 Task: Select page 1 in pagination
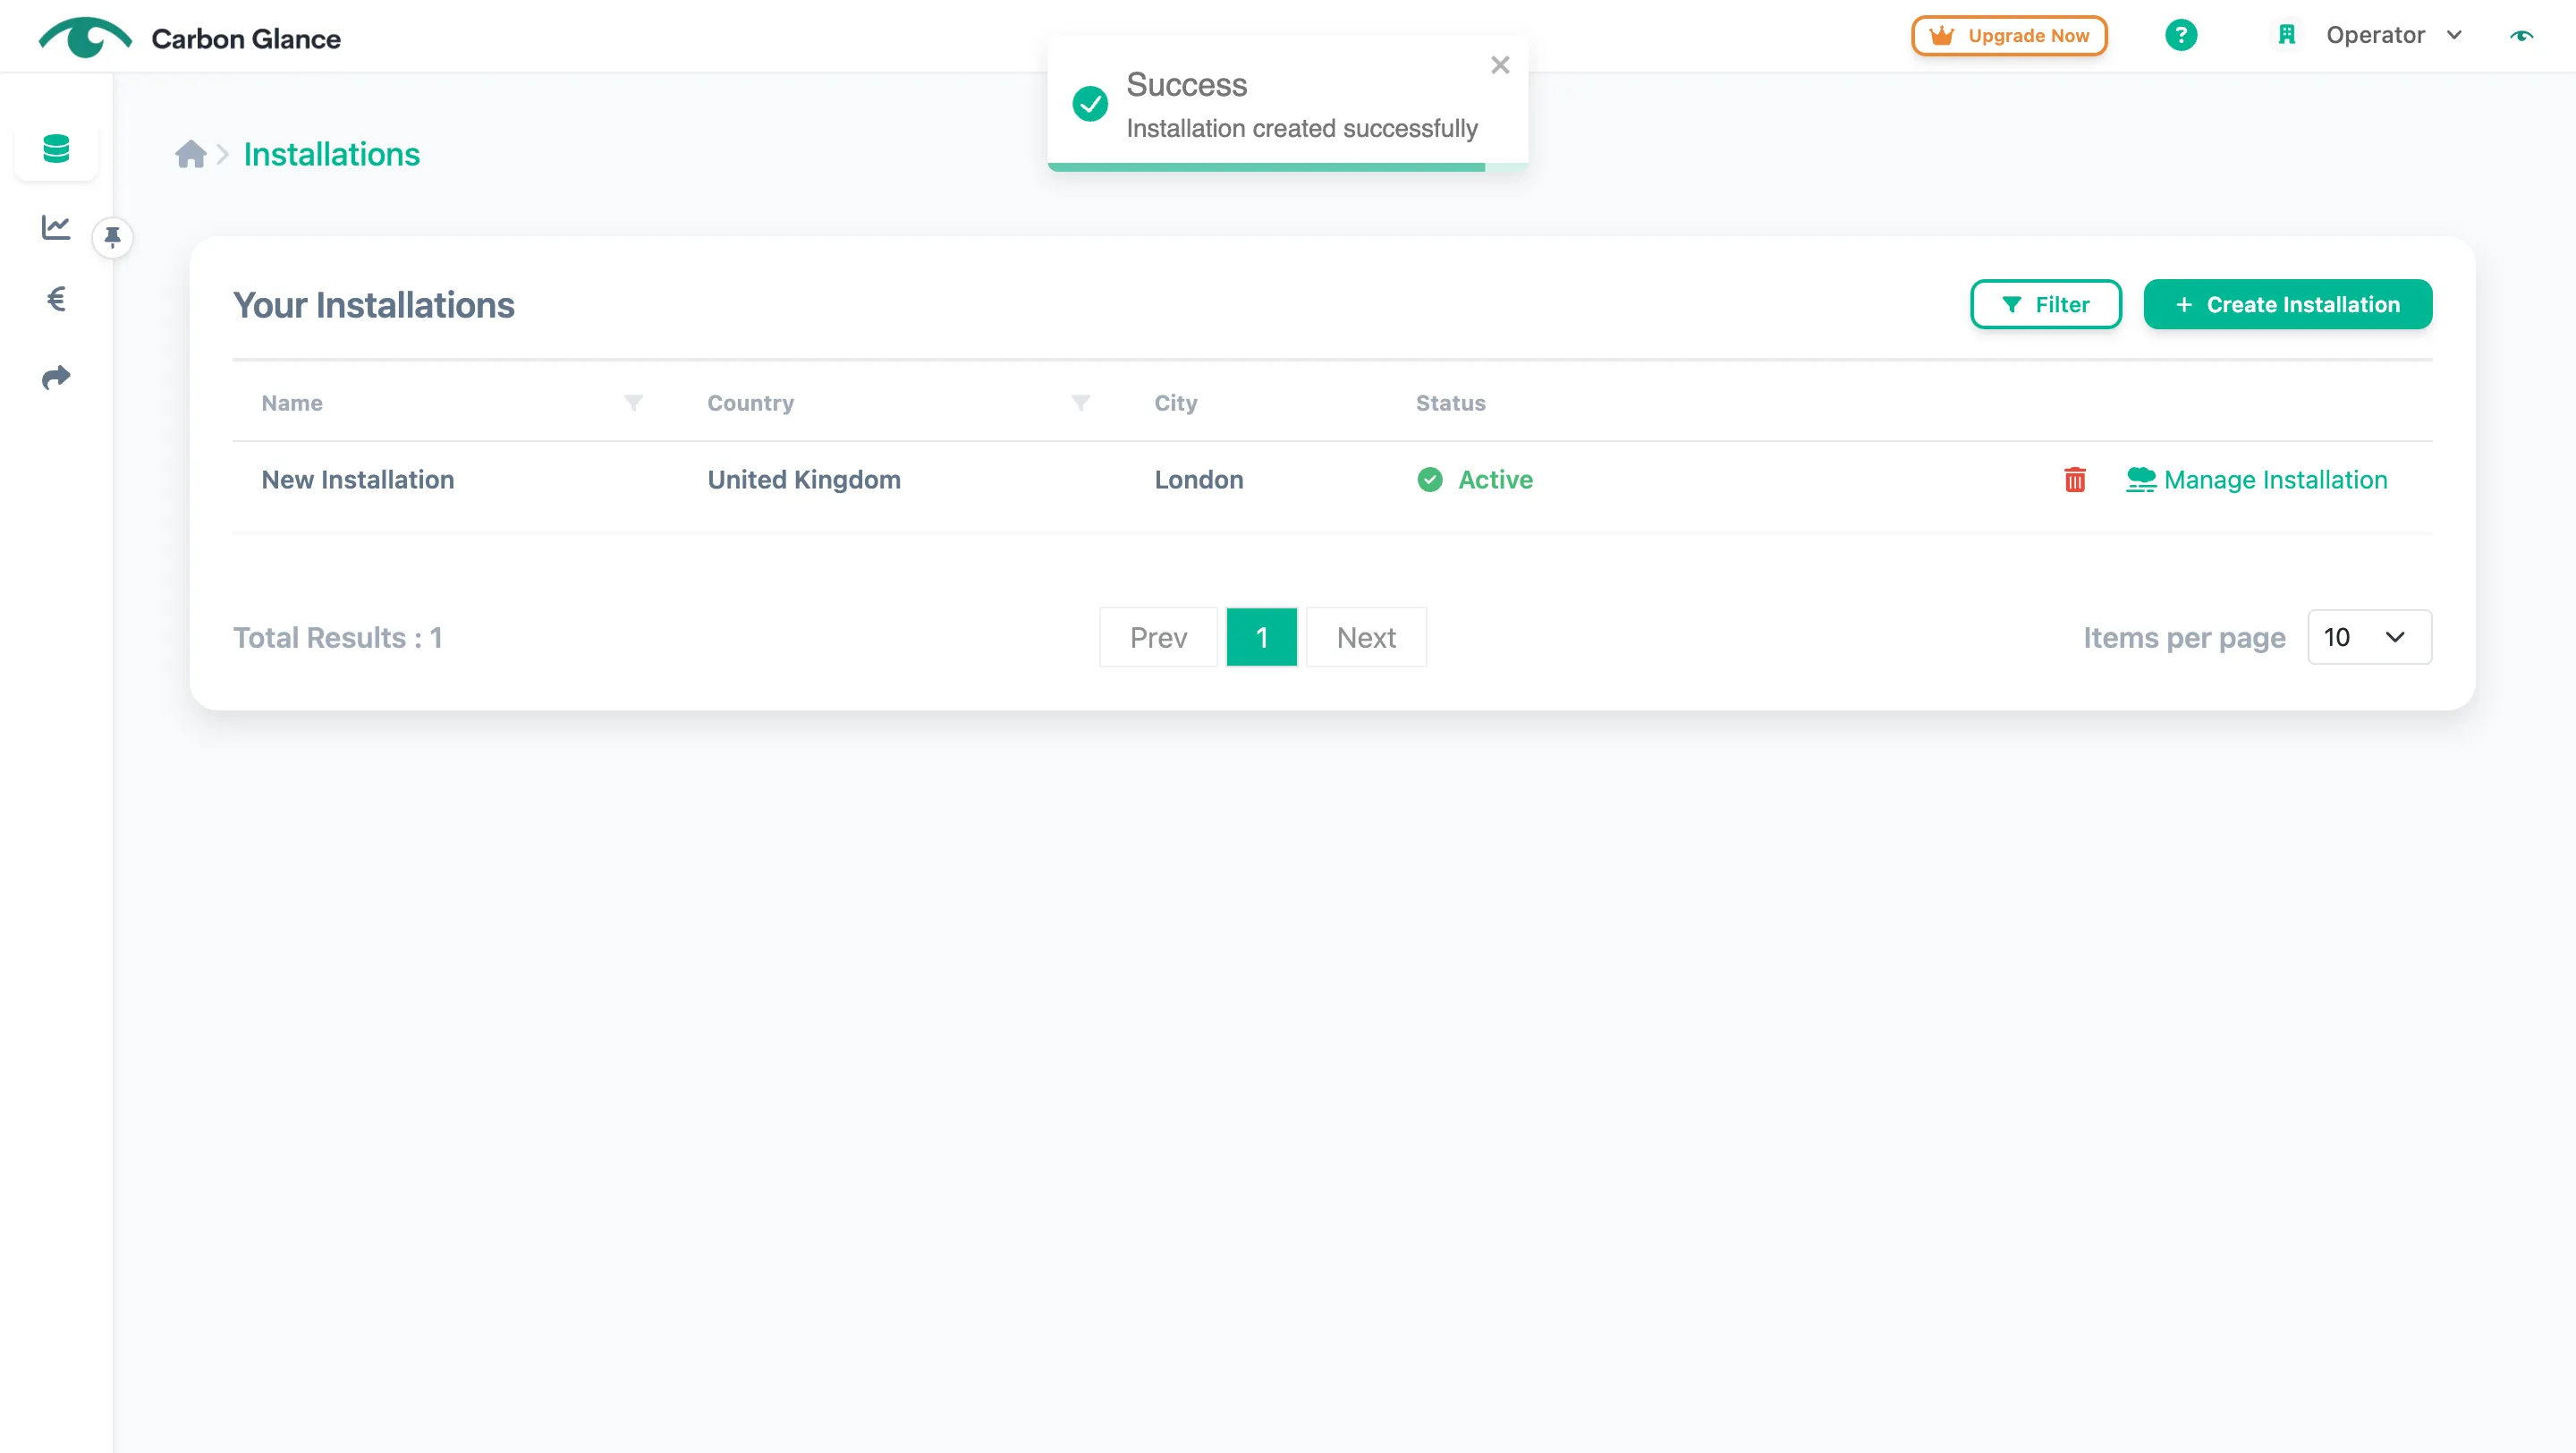(x=1262, y=637)
